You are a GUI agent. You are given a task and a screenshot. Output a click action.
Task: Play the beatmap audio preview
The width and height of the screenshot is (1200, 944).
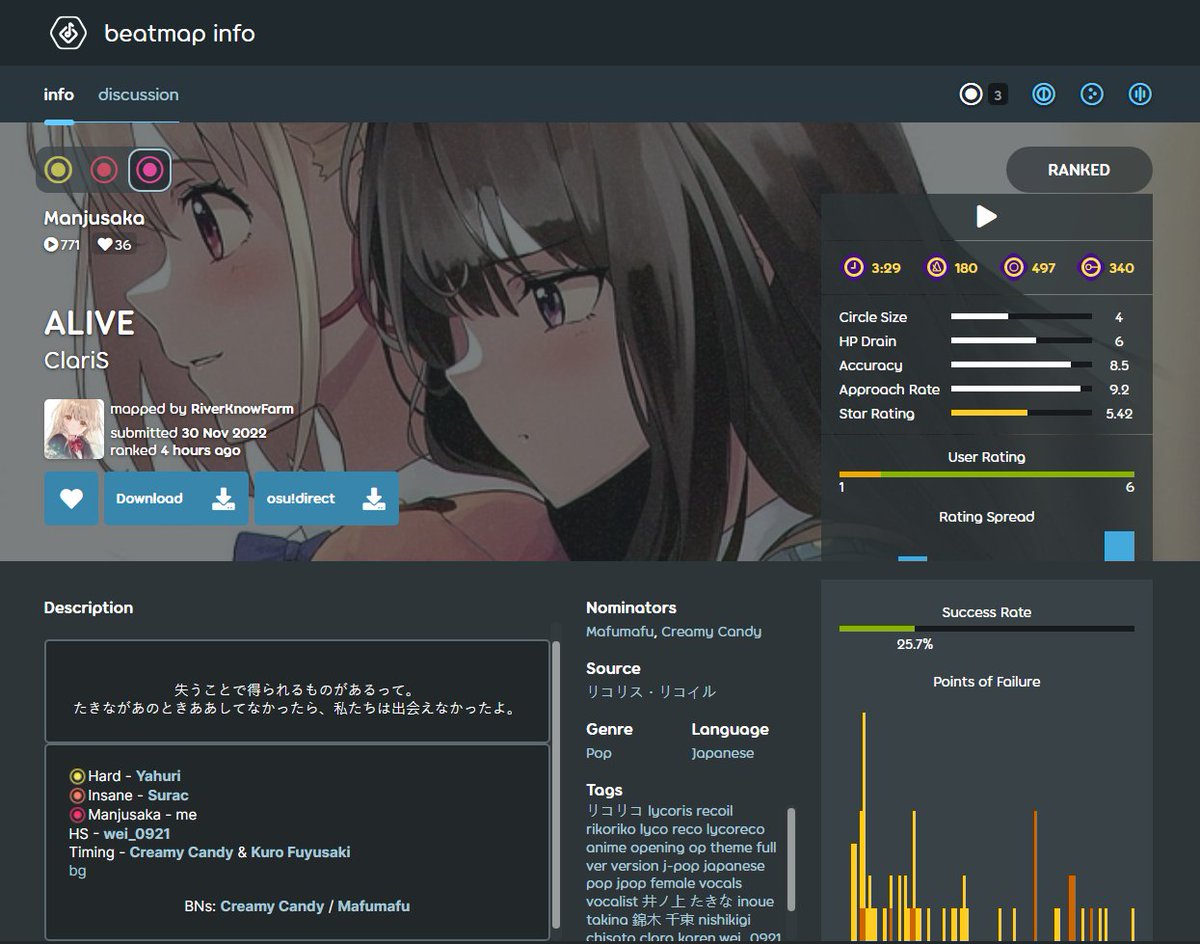[x=986, y=217]
